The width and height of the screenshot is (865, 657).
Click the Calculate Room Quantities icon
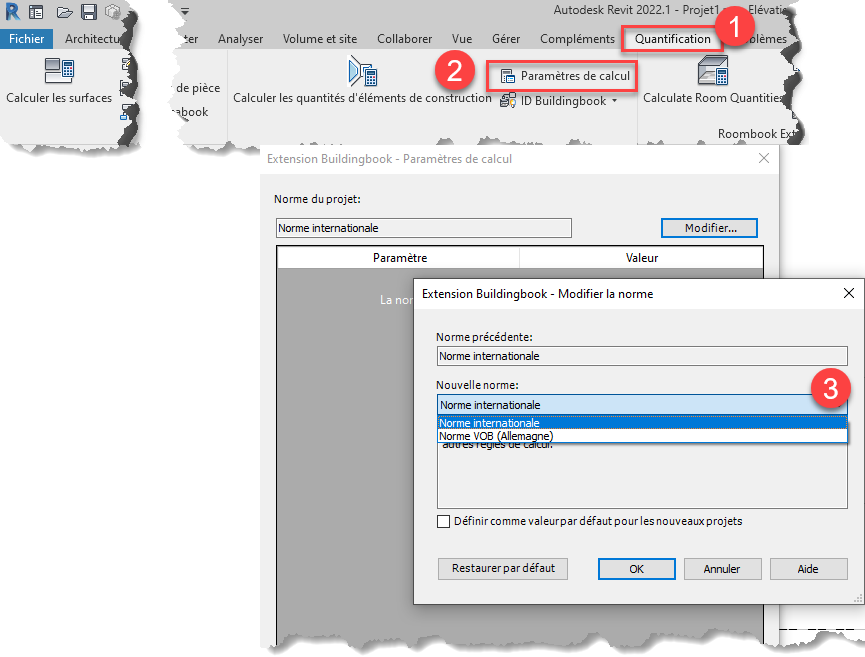[712, 72]
